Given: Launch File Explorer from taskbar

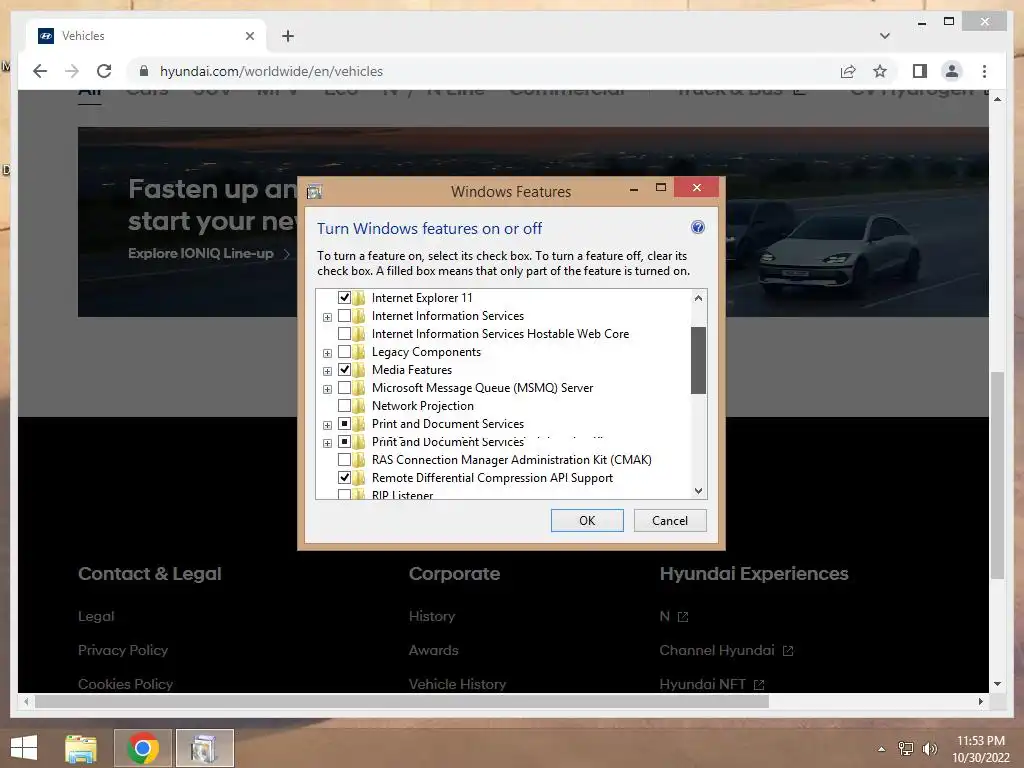Looking at the screenshot, I should coord(81,748).
